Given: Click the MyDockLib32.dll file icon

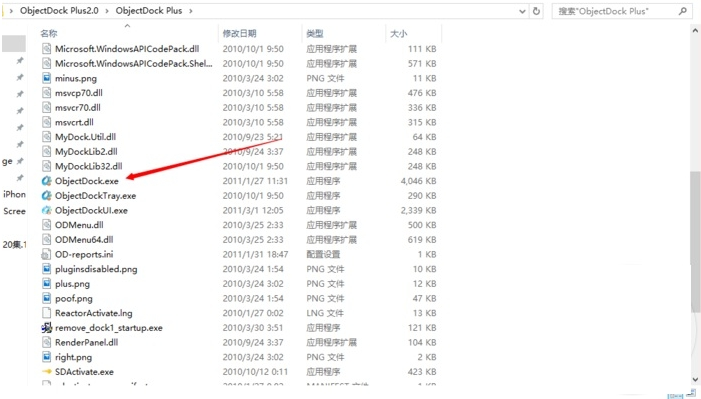Looking at the screenshot, I should (x=46, y=166).
